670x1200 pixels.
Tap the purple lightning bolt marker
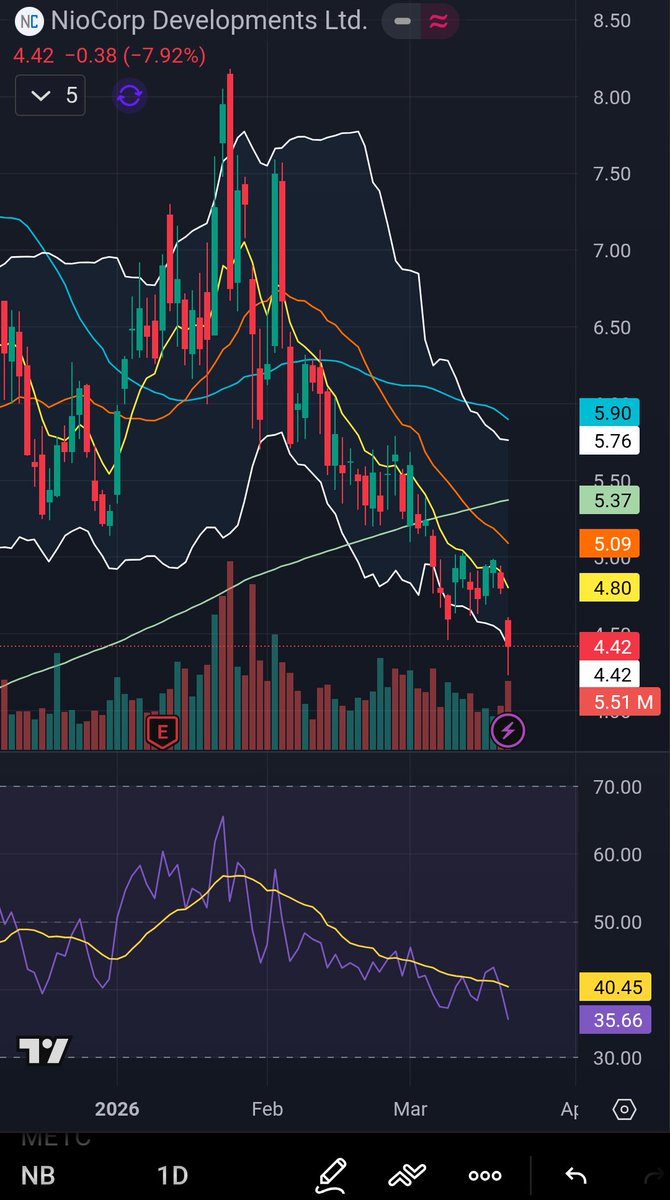pos(508,731)
